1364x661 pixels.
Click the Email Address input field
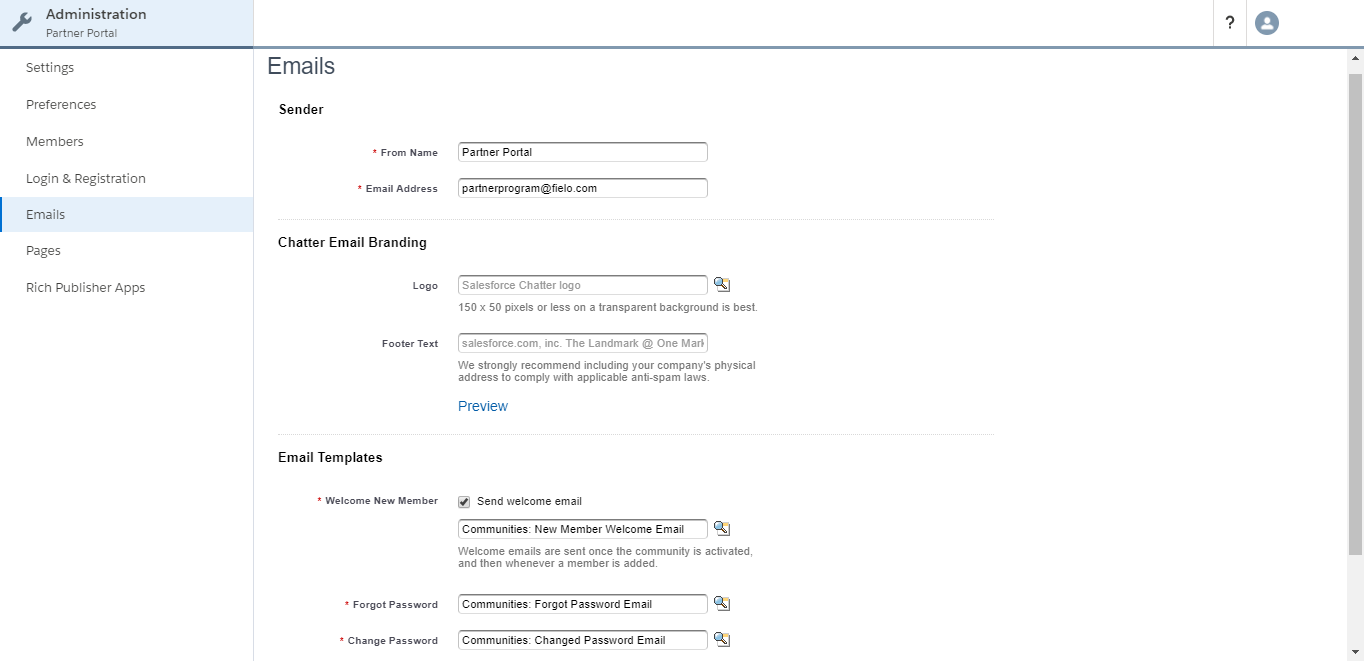point(583,188)
